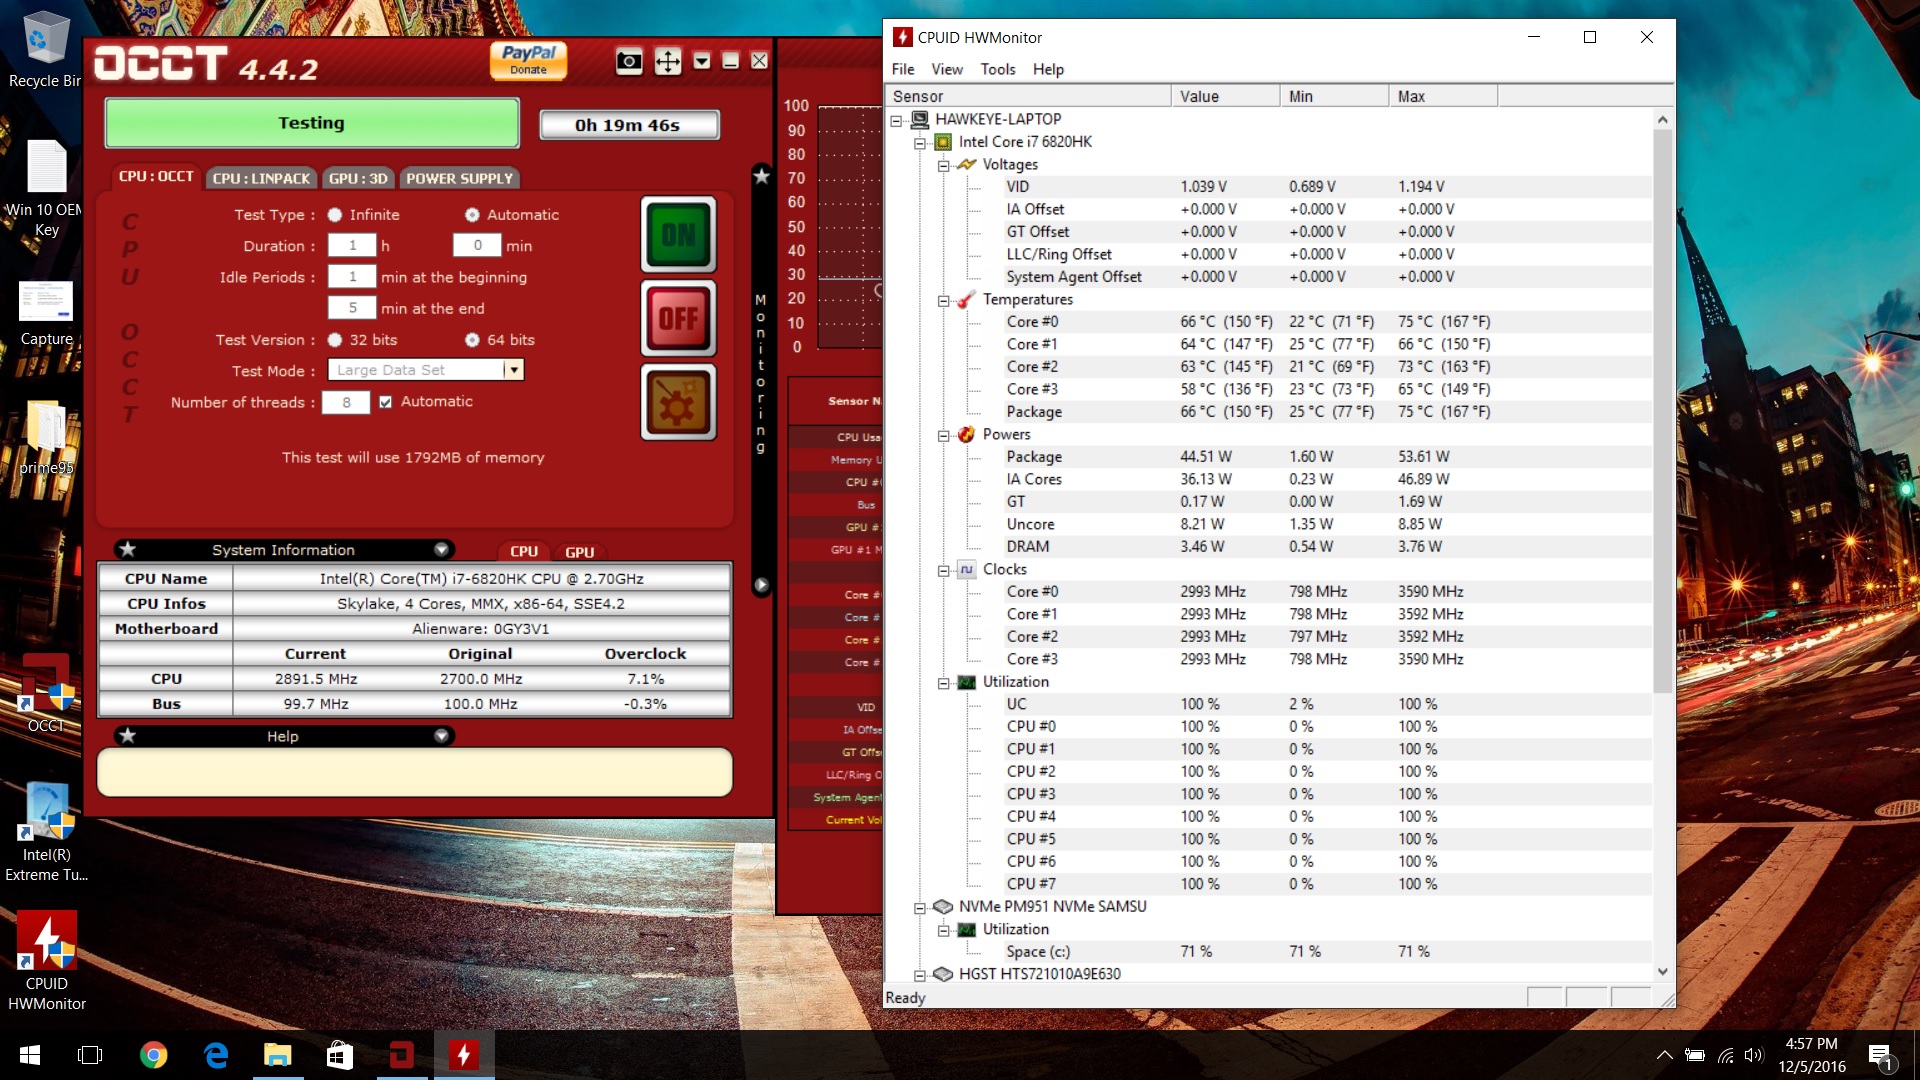The width and height of the screenshot is (1920, 1080).
Task: Open the Windows Start menu
Action: 30,1055
